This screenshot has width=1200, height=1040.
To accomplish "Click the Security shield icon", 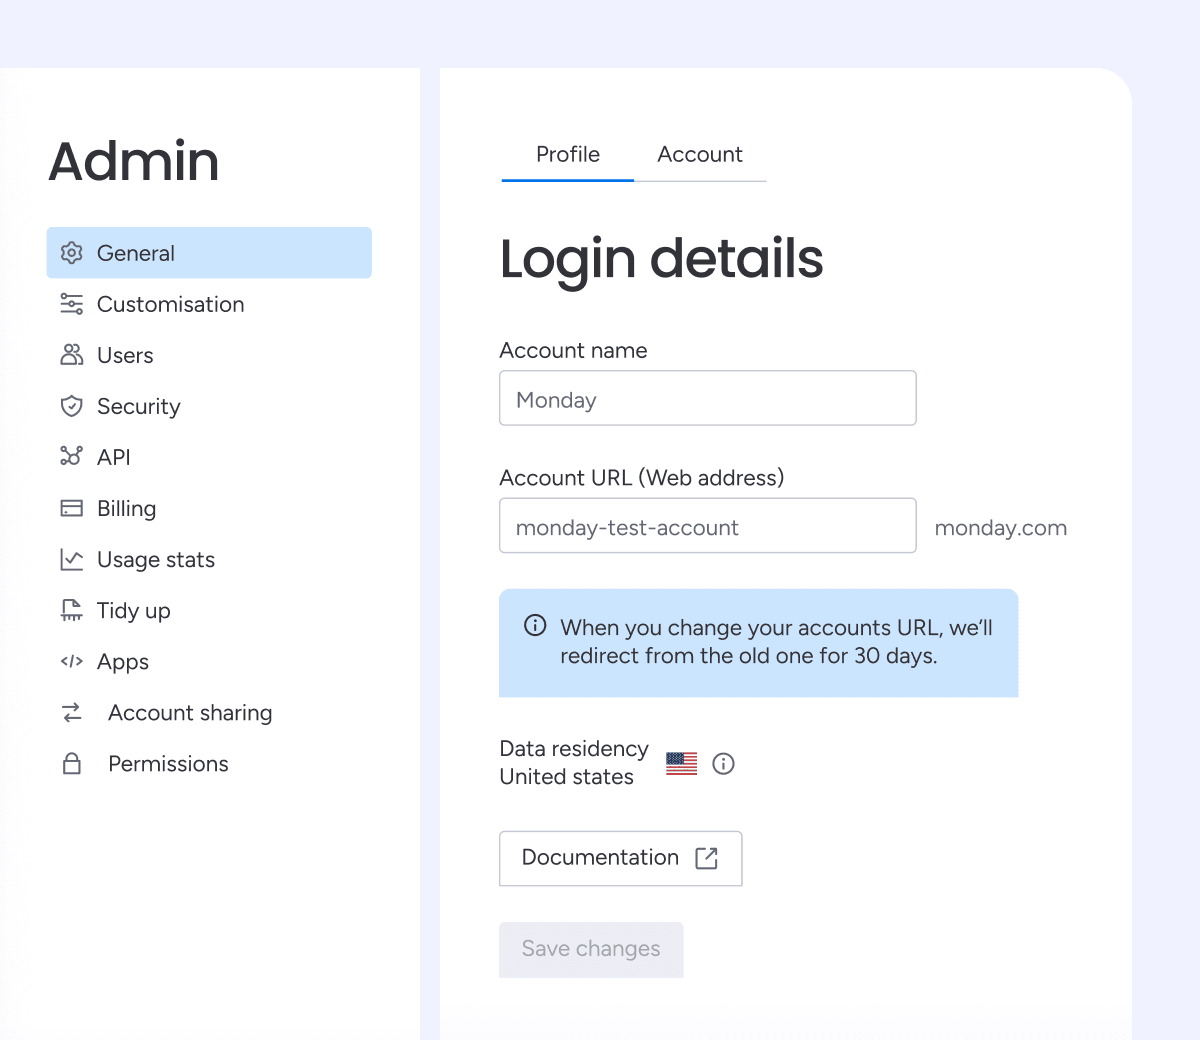I will tap(71, 406).
